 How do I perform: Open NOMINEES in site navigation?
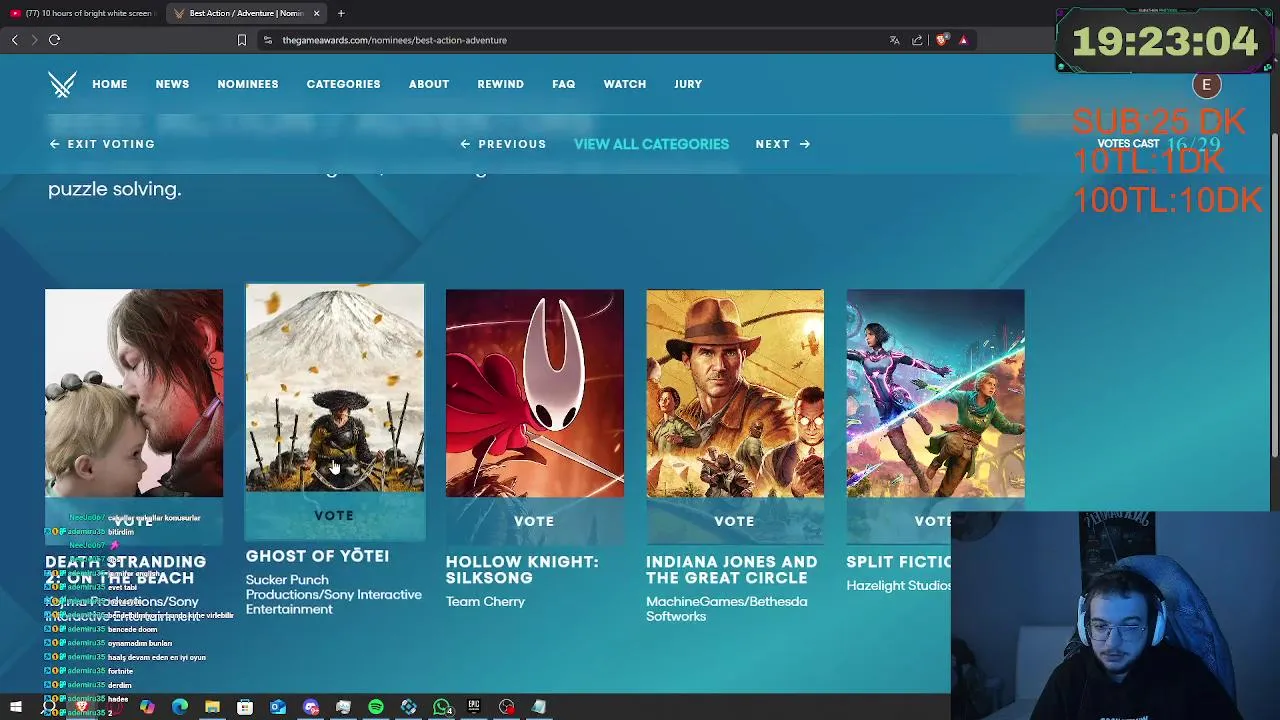pos(248,84)
